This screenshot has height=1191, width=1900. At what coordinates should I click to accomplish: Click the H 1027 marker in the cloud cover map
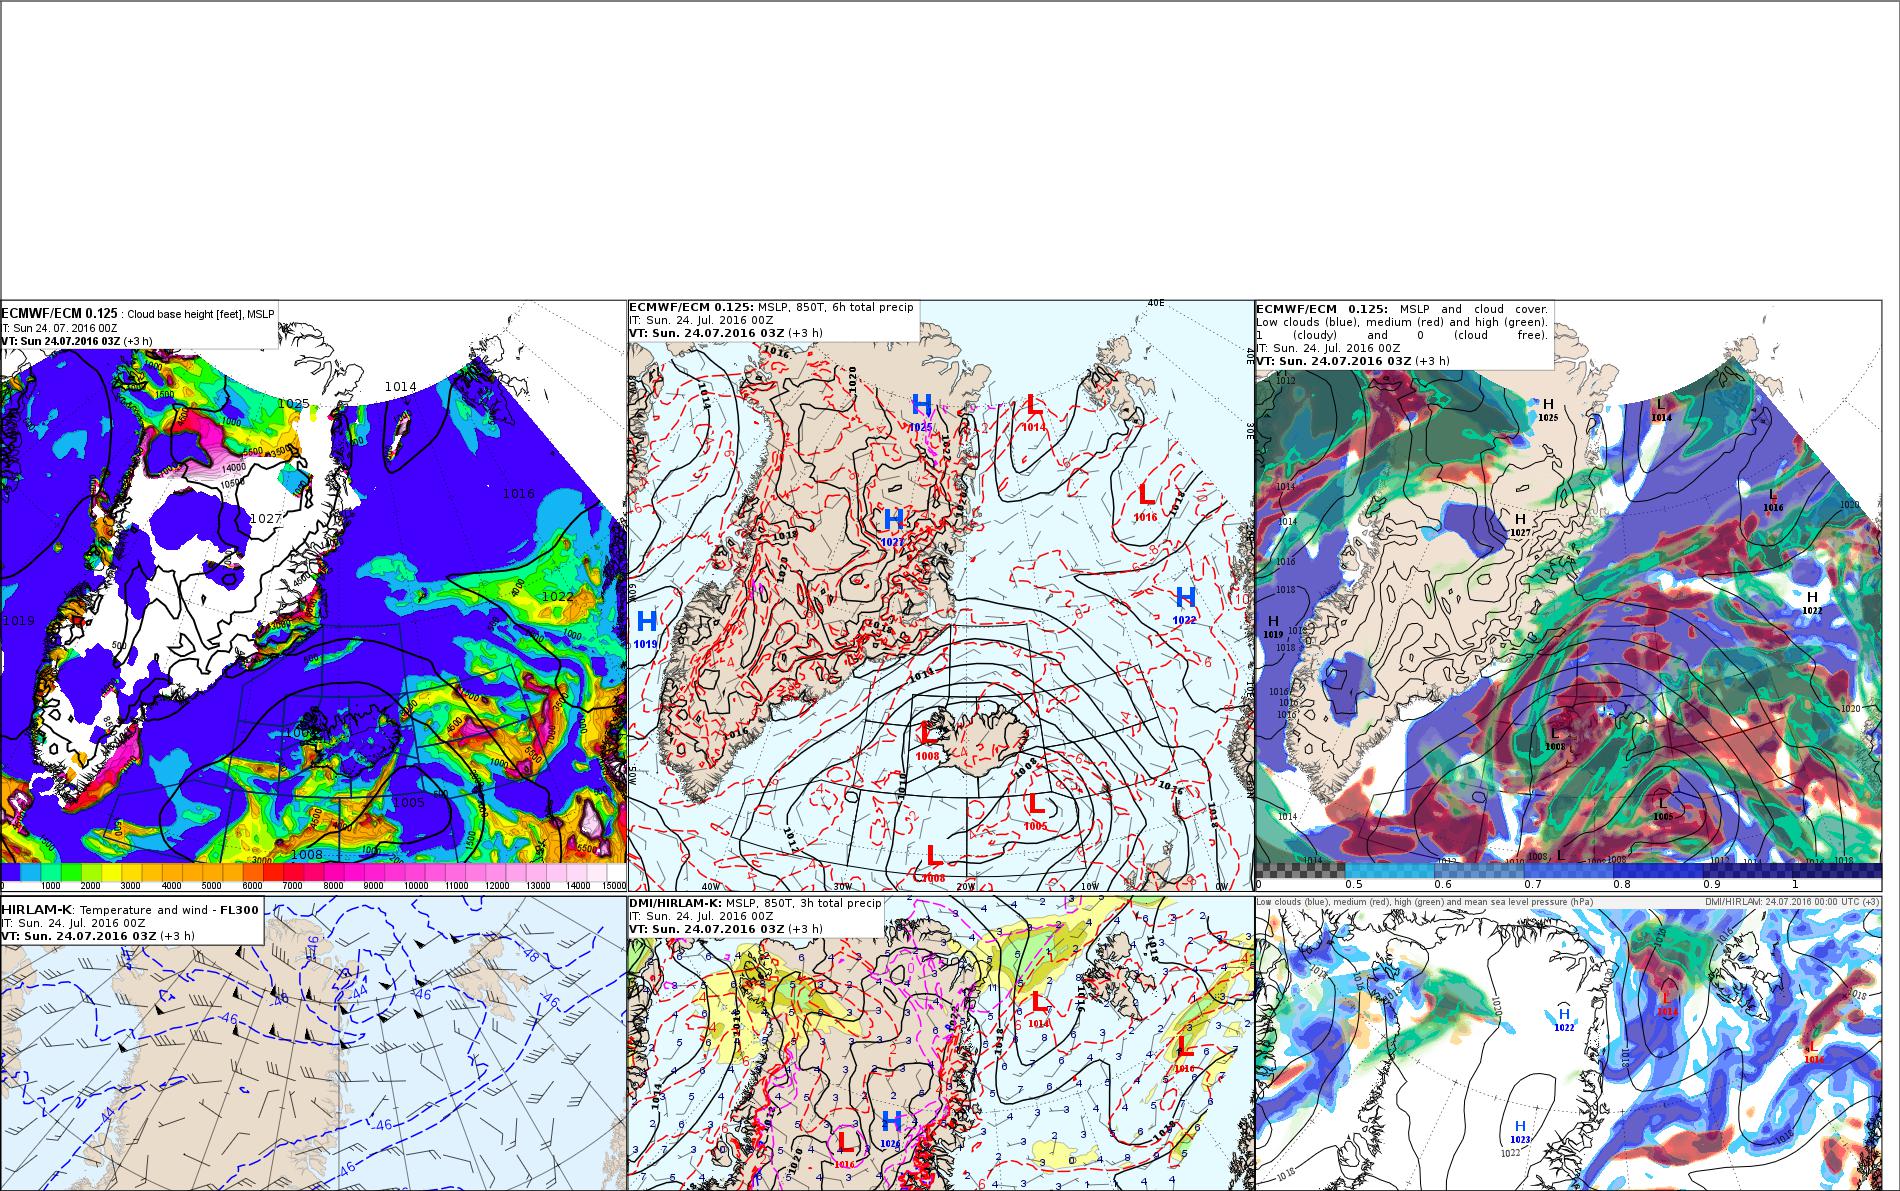click(x=1520, y=525)
